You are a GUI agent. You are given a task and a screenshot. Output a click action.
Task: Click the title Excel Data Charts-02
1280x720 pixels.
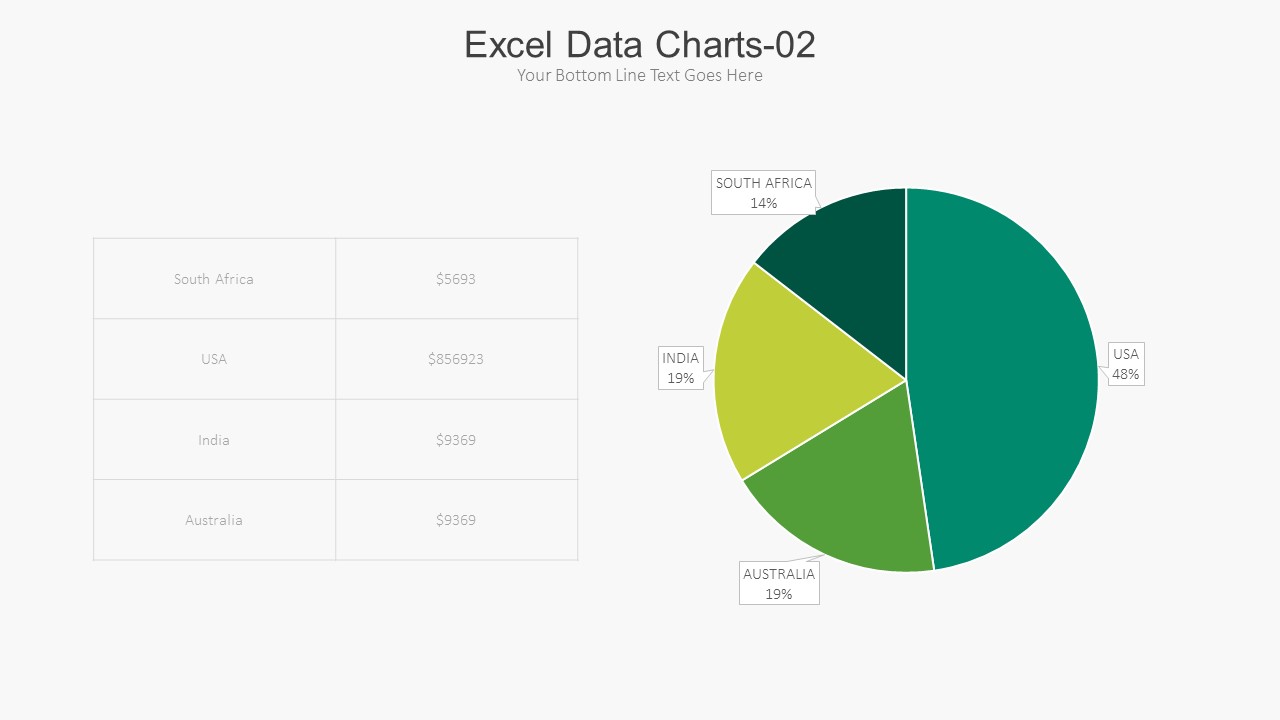point(639,45)
